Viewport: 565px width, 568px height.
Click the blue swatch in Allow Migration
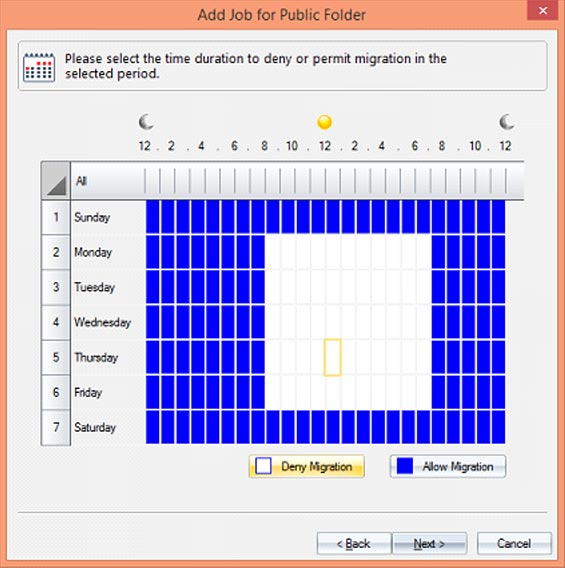pos(405,466)
